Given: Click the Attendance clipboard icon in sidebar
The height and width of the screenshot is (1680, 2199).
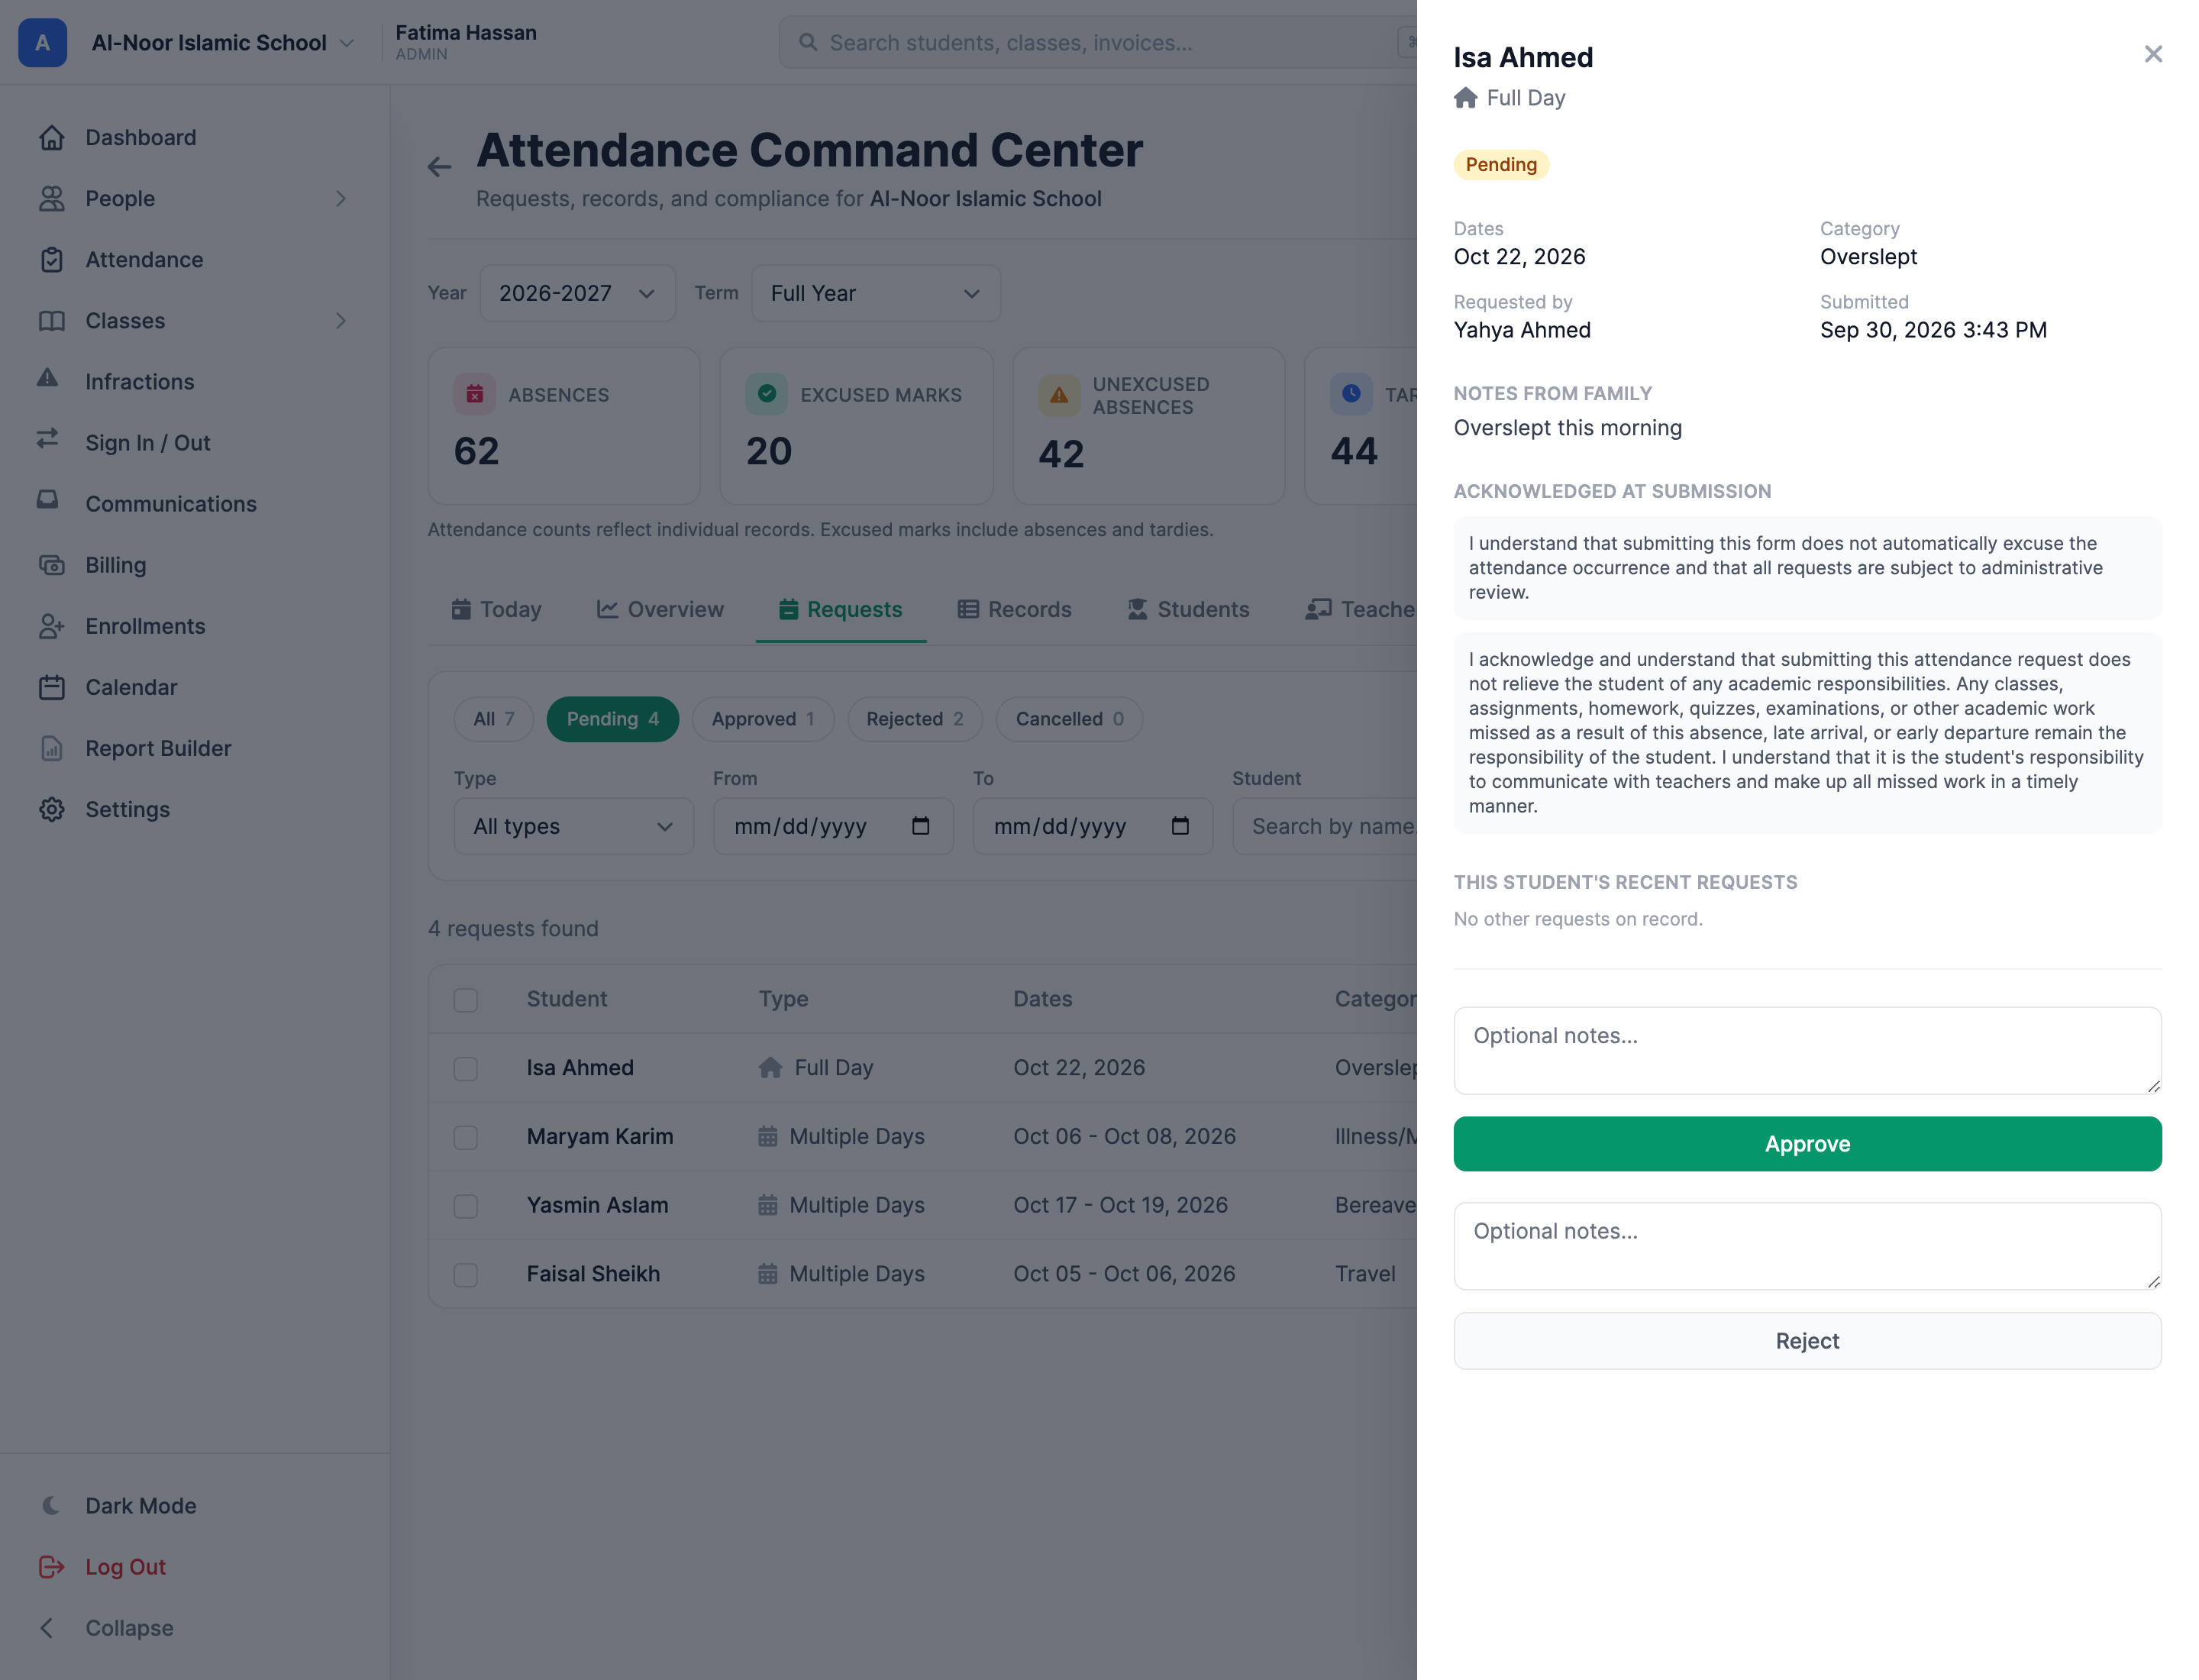Looking at the screenshot, I should (51, 260).
